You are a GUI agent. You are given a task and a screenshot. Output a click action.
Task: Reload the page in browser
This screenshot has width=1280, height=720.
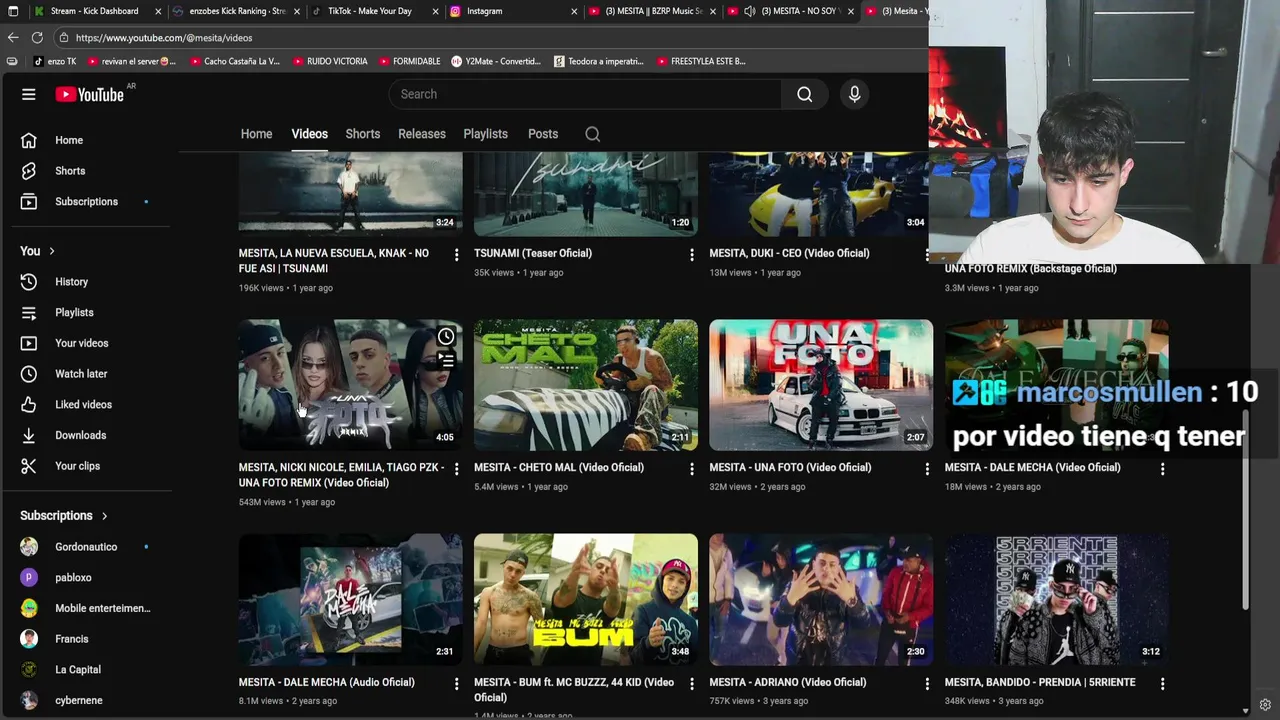(37, 37)
